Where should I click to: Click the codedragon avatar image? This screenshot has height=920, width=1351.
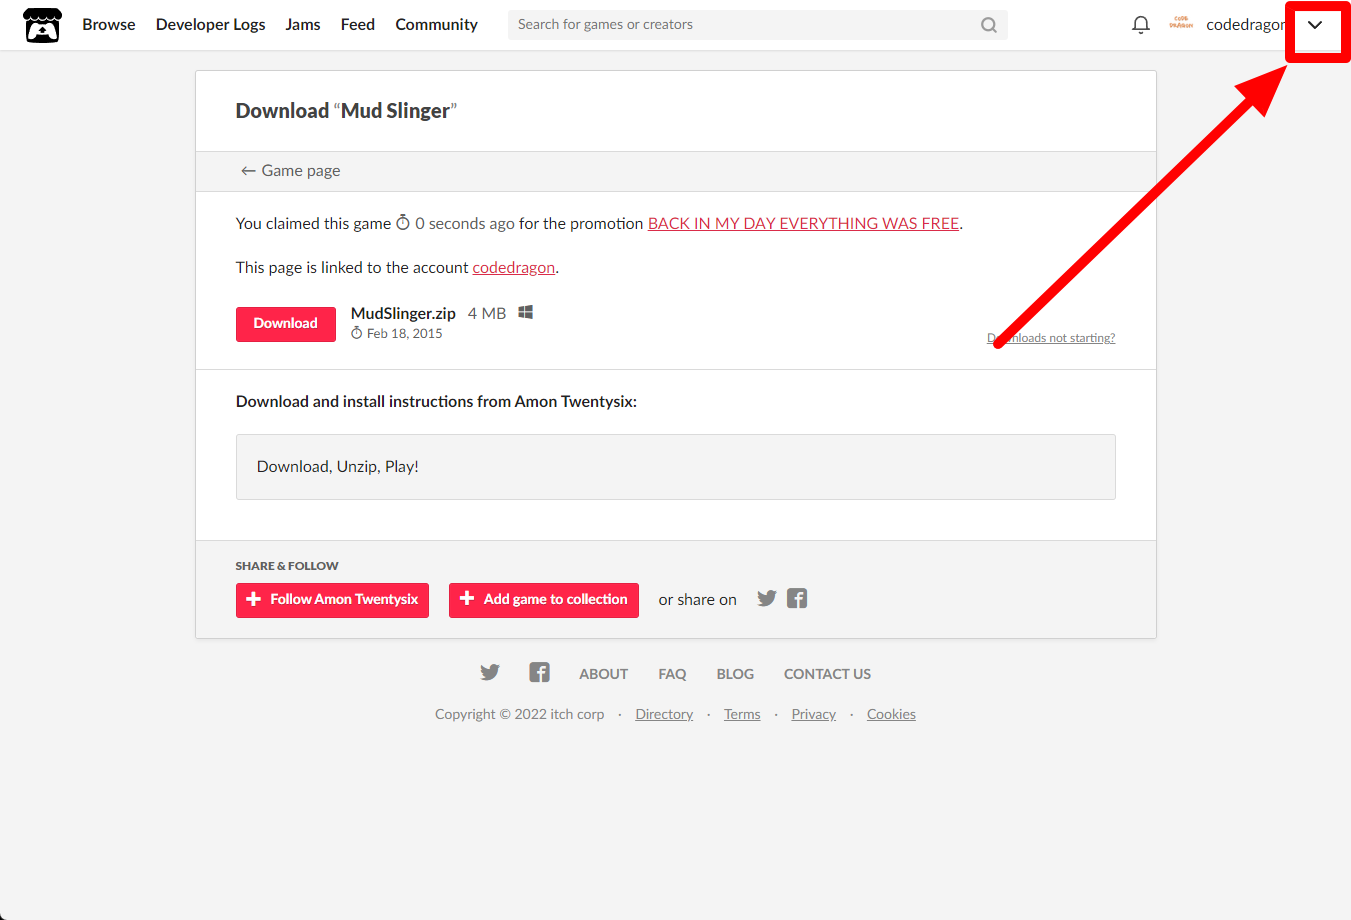1181,24
